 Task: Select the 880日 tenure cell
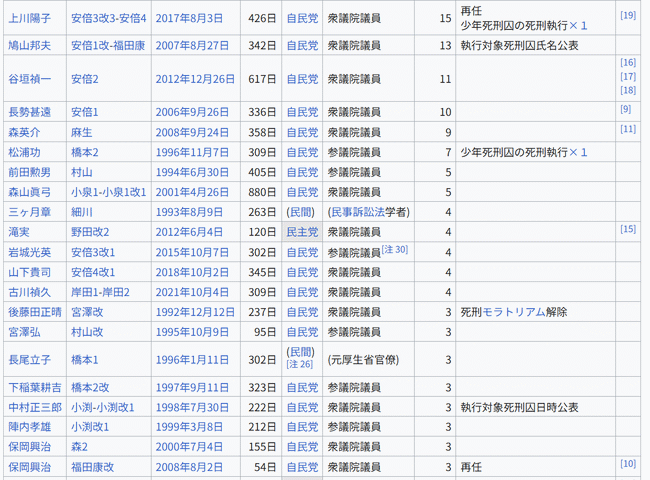pos(262,192)
